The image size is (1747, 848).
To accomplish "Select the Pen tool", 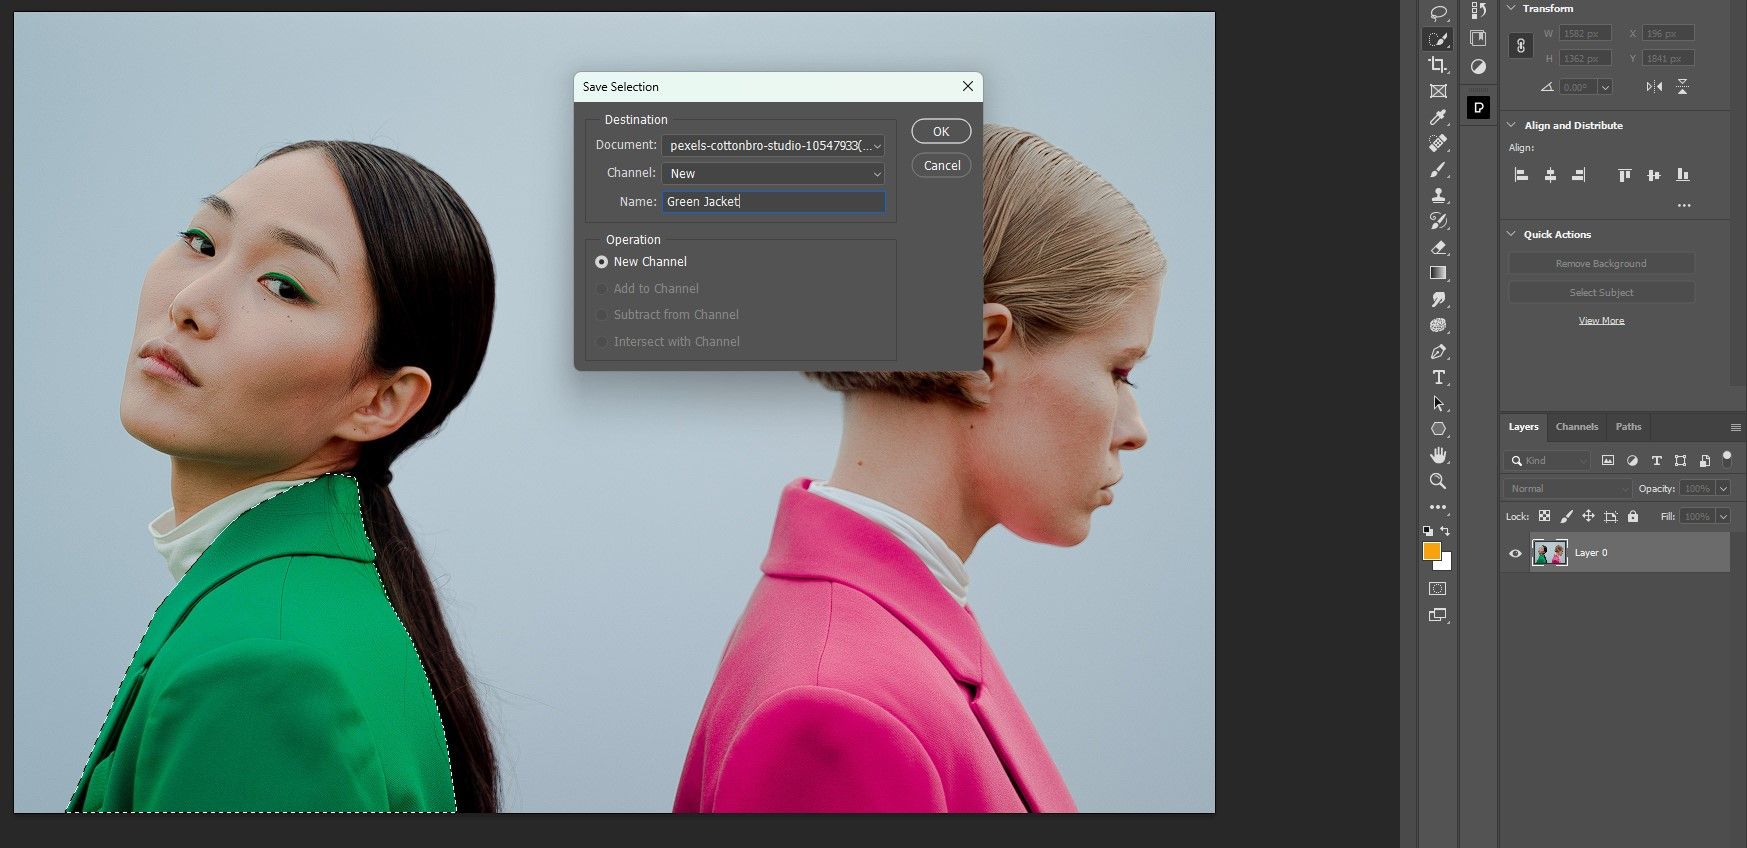I will (1438, 351).
